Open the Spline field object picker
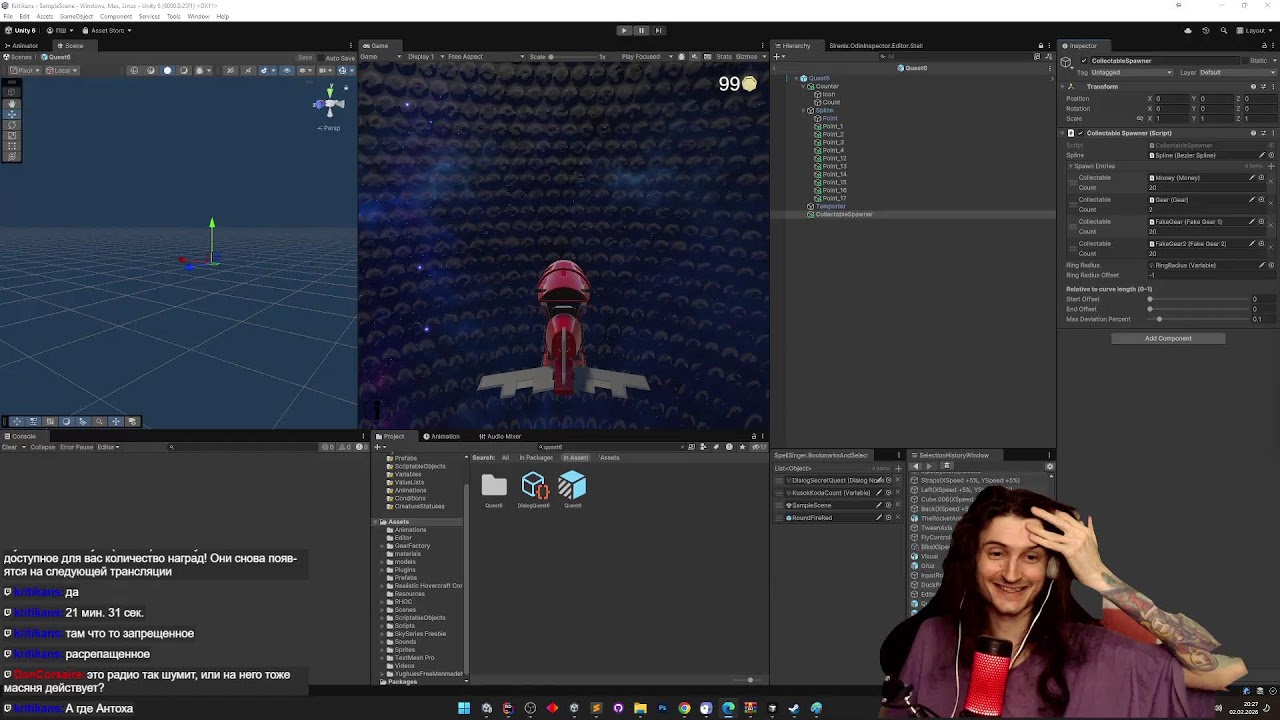Image resolution: width=1280 pixels, height=720 pixels. 1271,155
